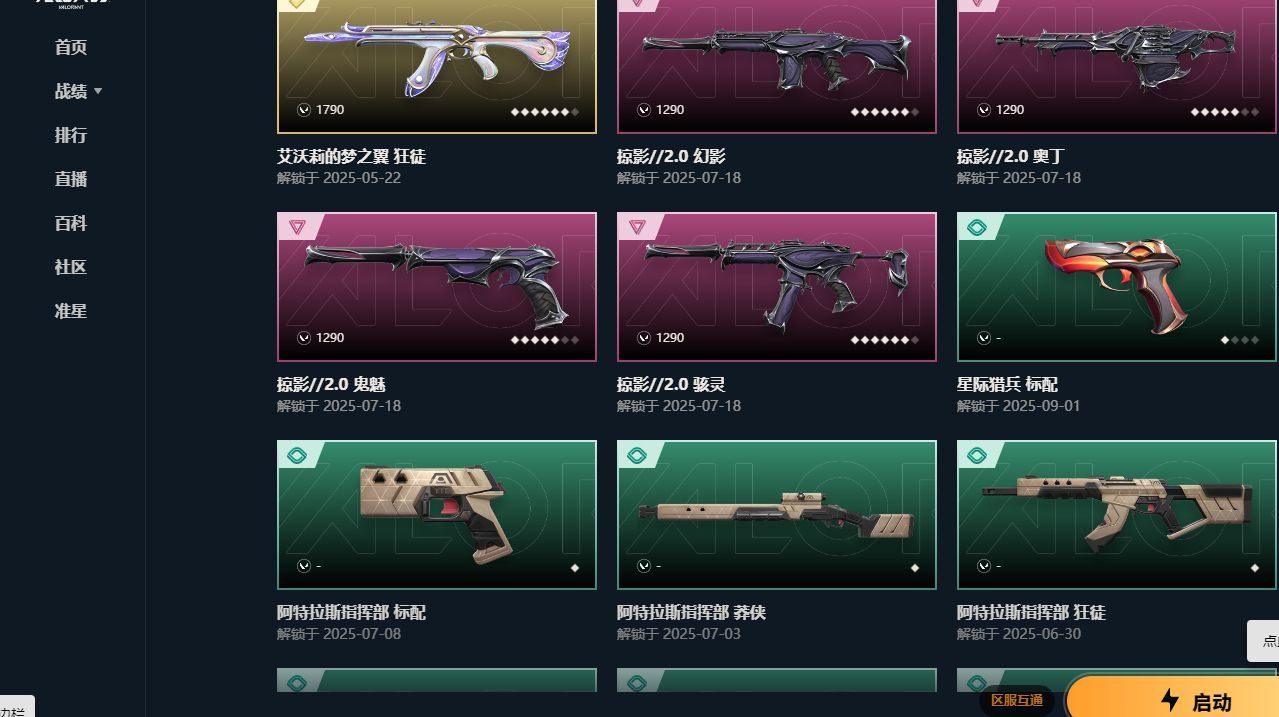Open the 直播 sidebar item

71,179
